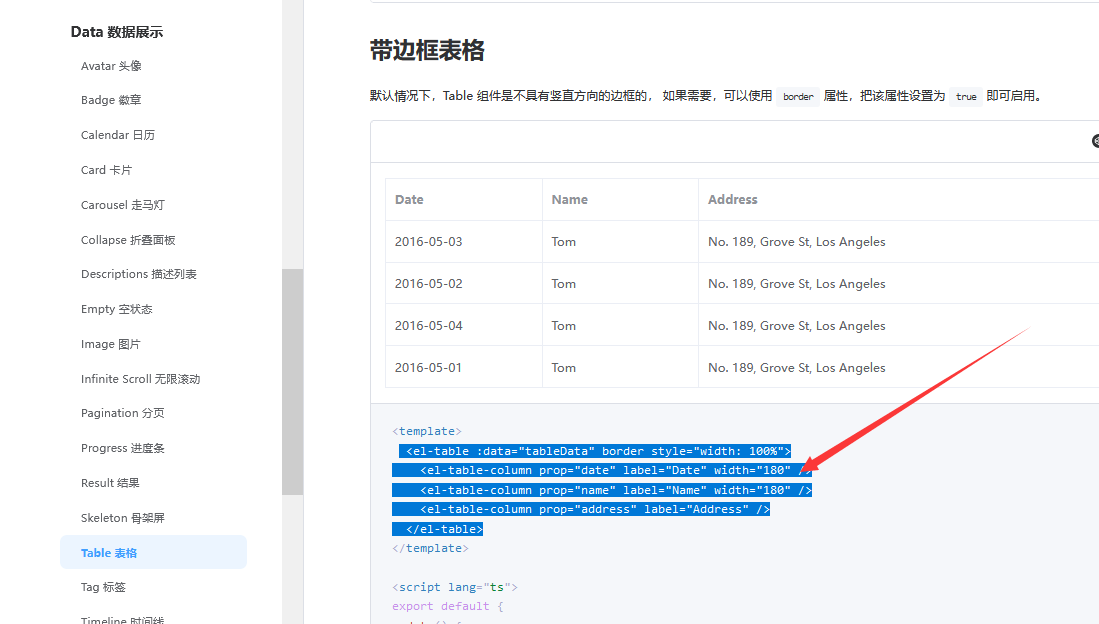Click address cell in 2016-05-03 row

(x=899, y=242)
